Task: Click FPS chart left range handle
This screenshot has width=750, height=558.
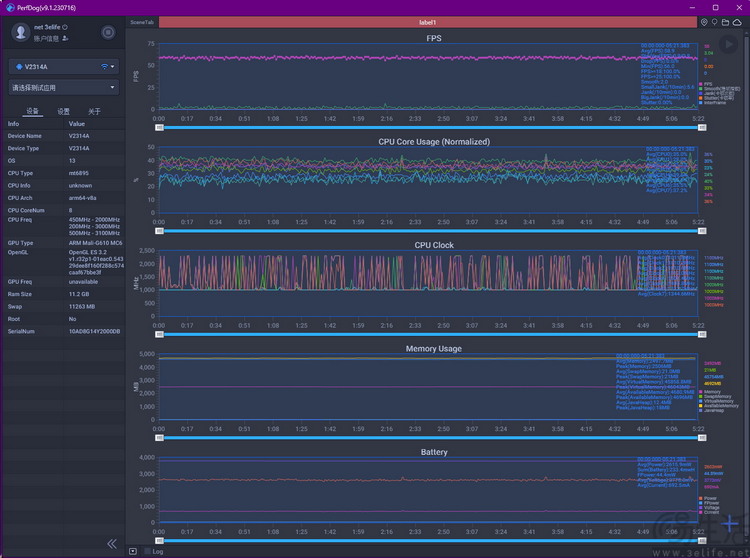Action: click(x=159, y=128)
